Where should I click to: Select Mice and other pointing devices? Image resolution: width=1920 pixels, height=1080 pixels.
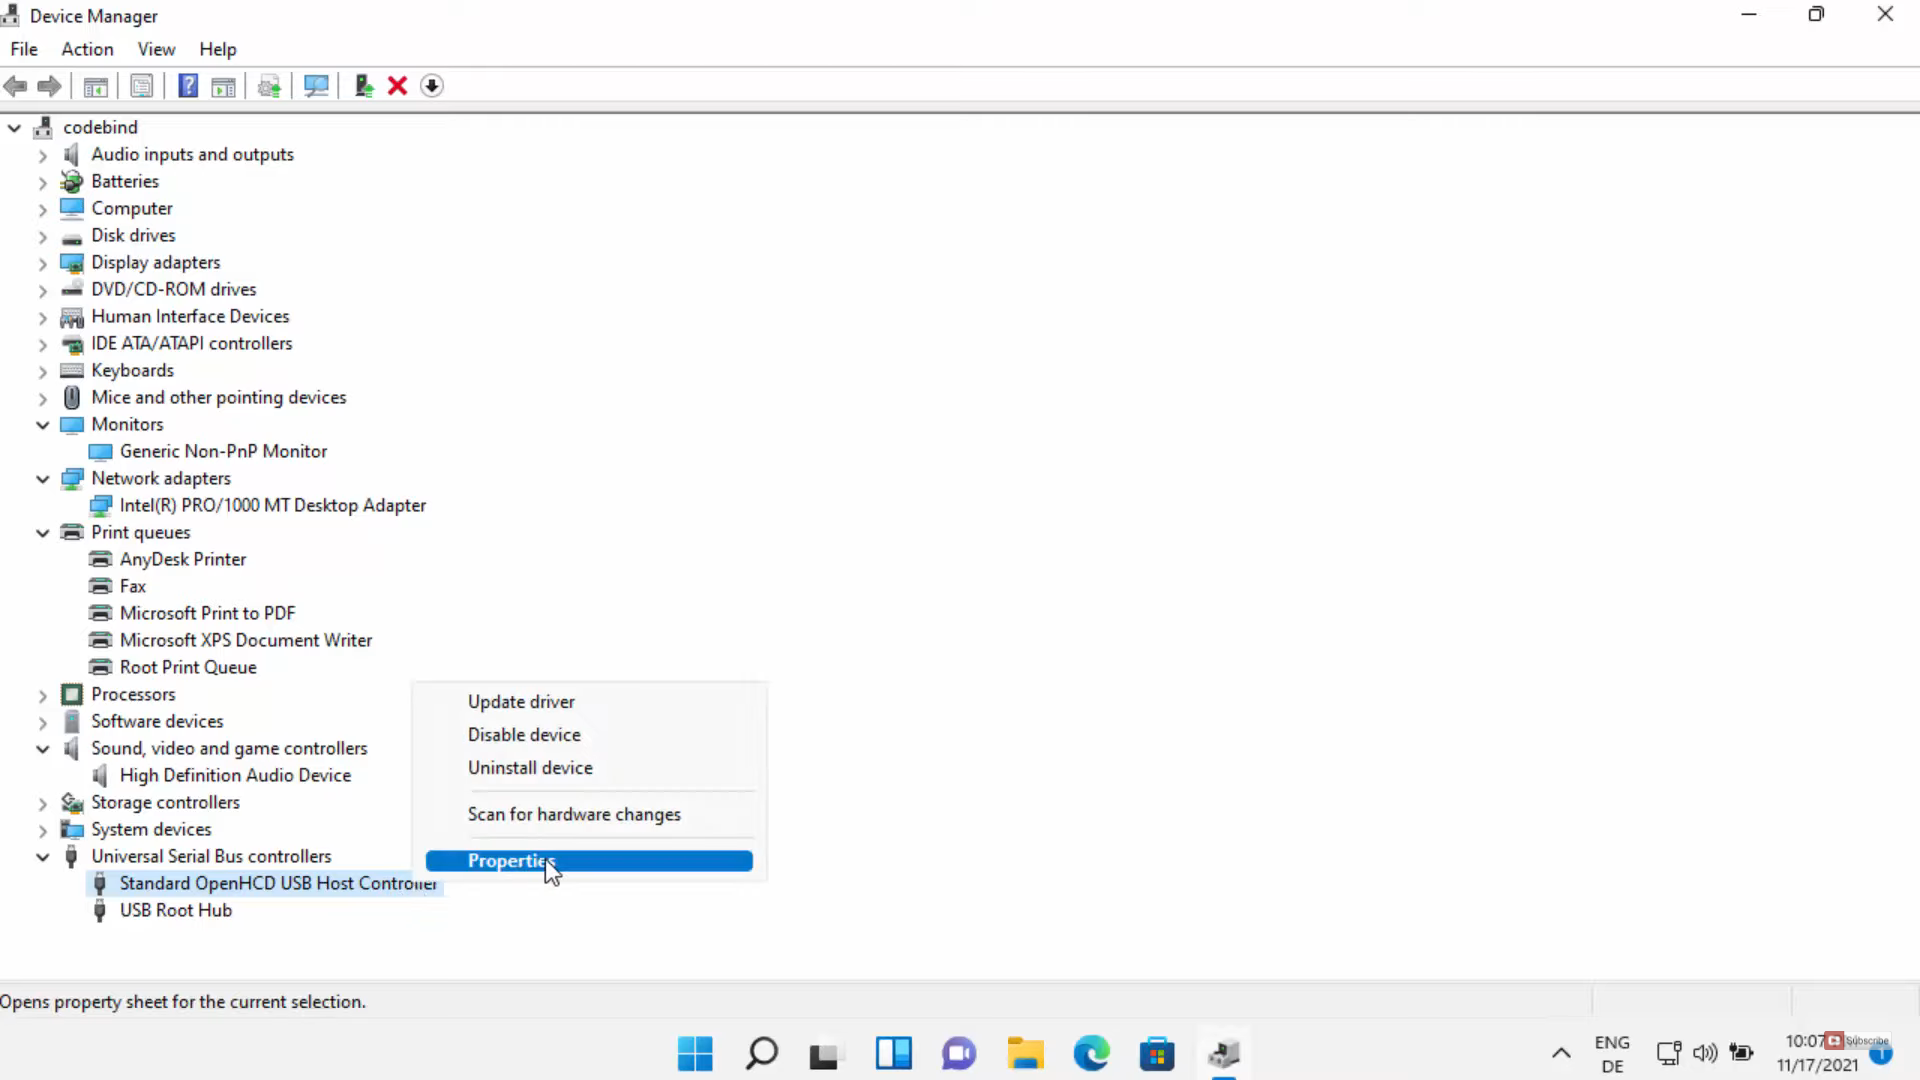tap(218, 397)
